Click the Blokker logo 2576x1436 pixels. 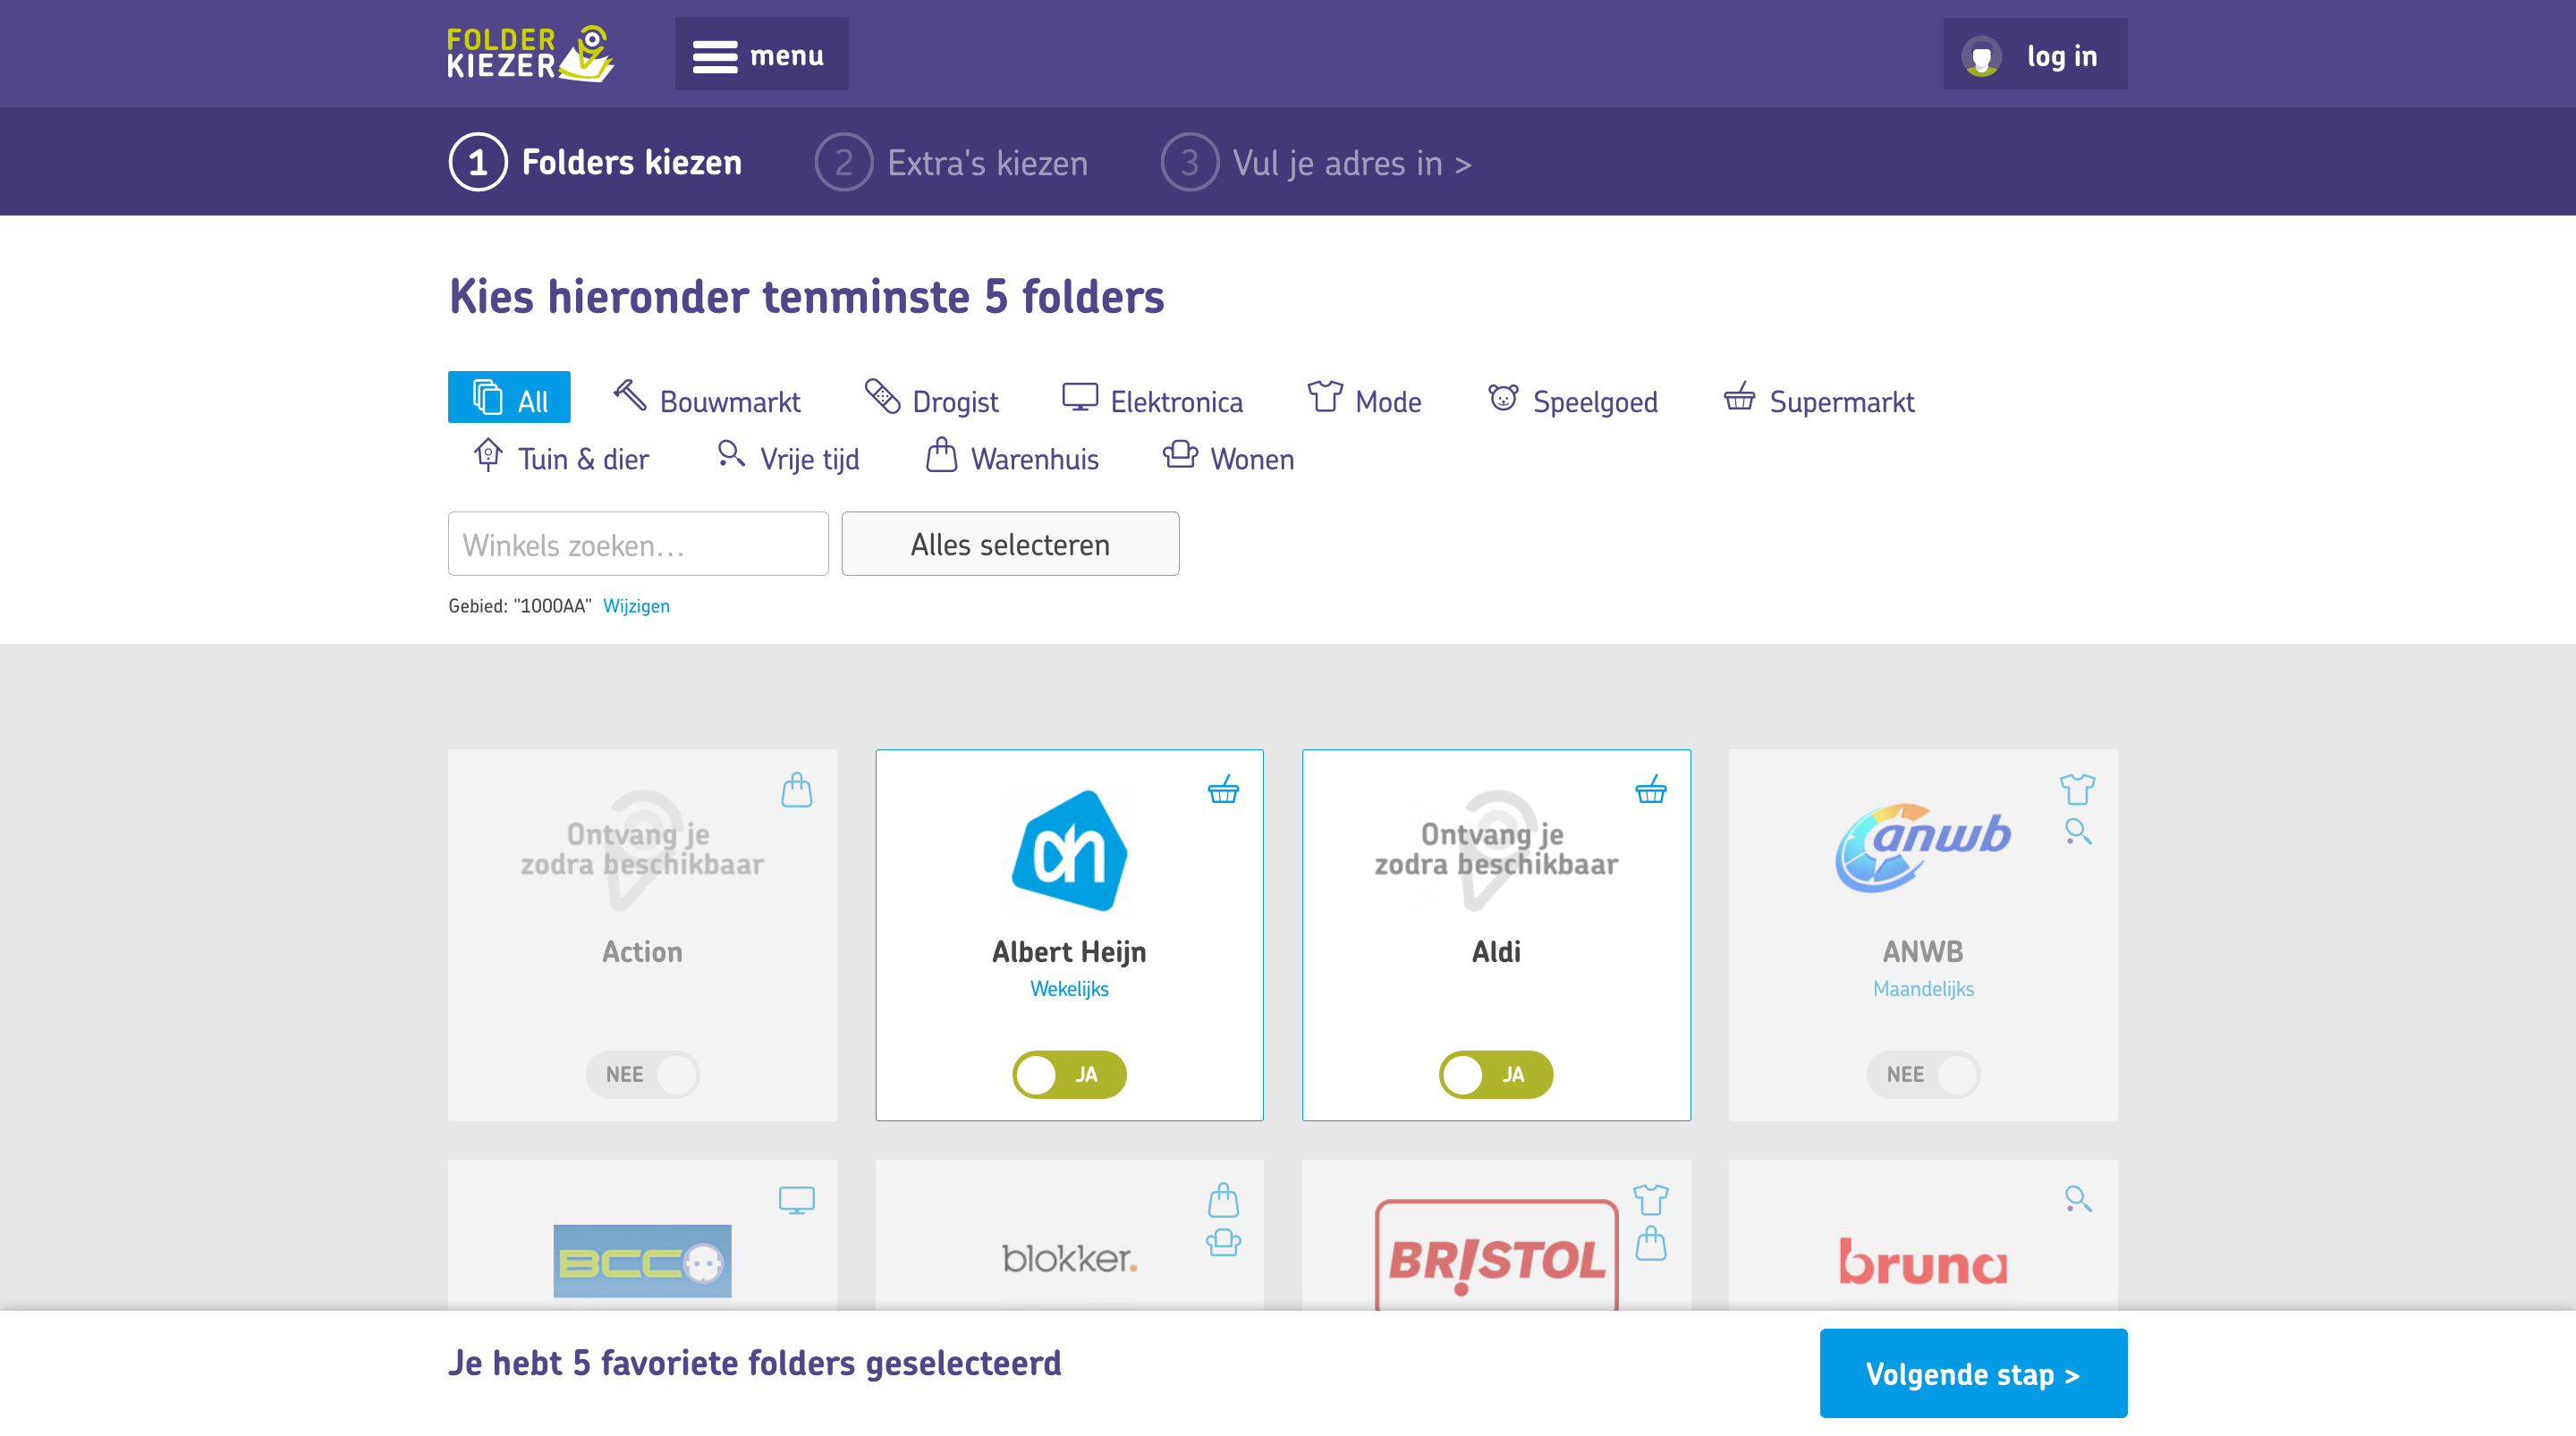tap(1069, 1258)
